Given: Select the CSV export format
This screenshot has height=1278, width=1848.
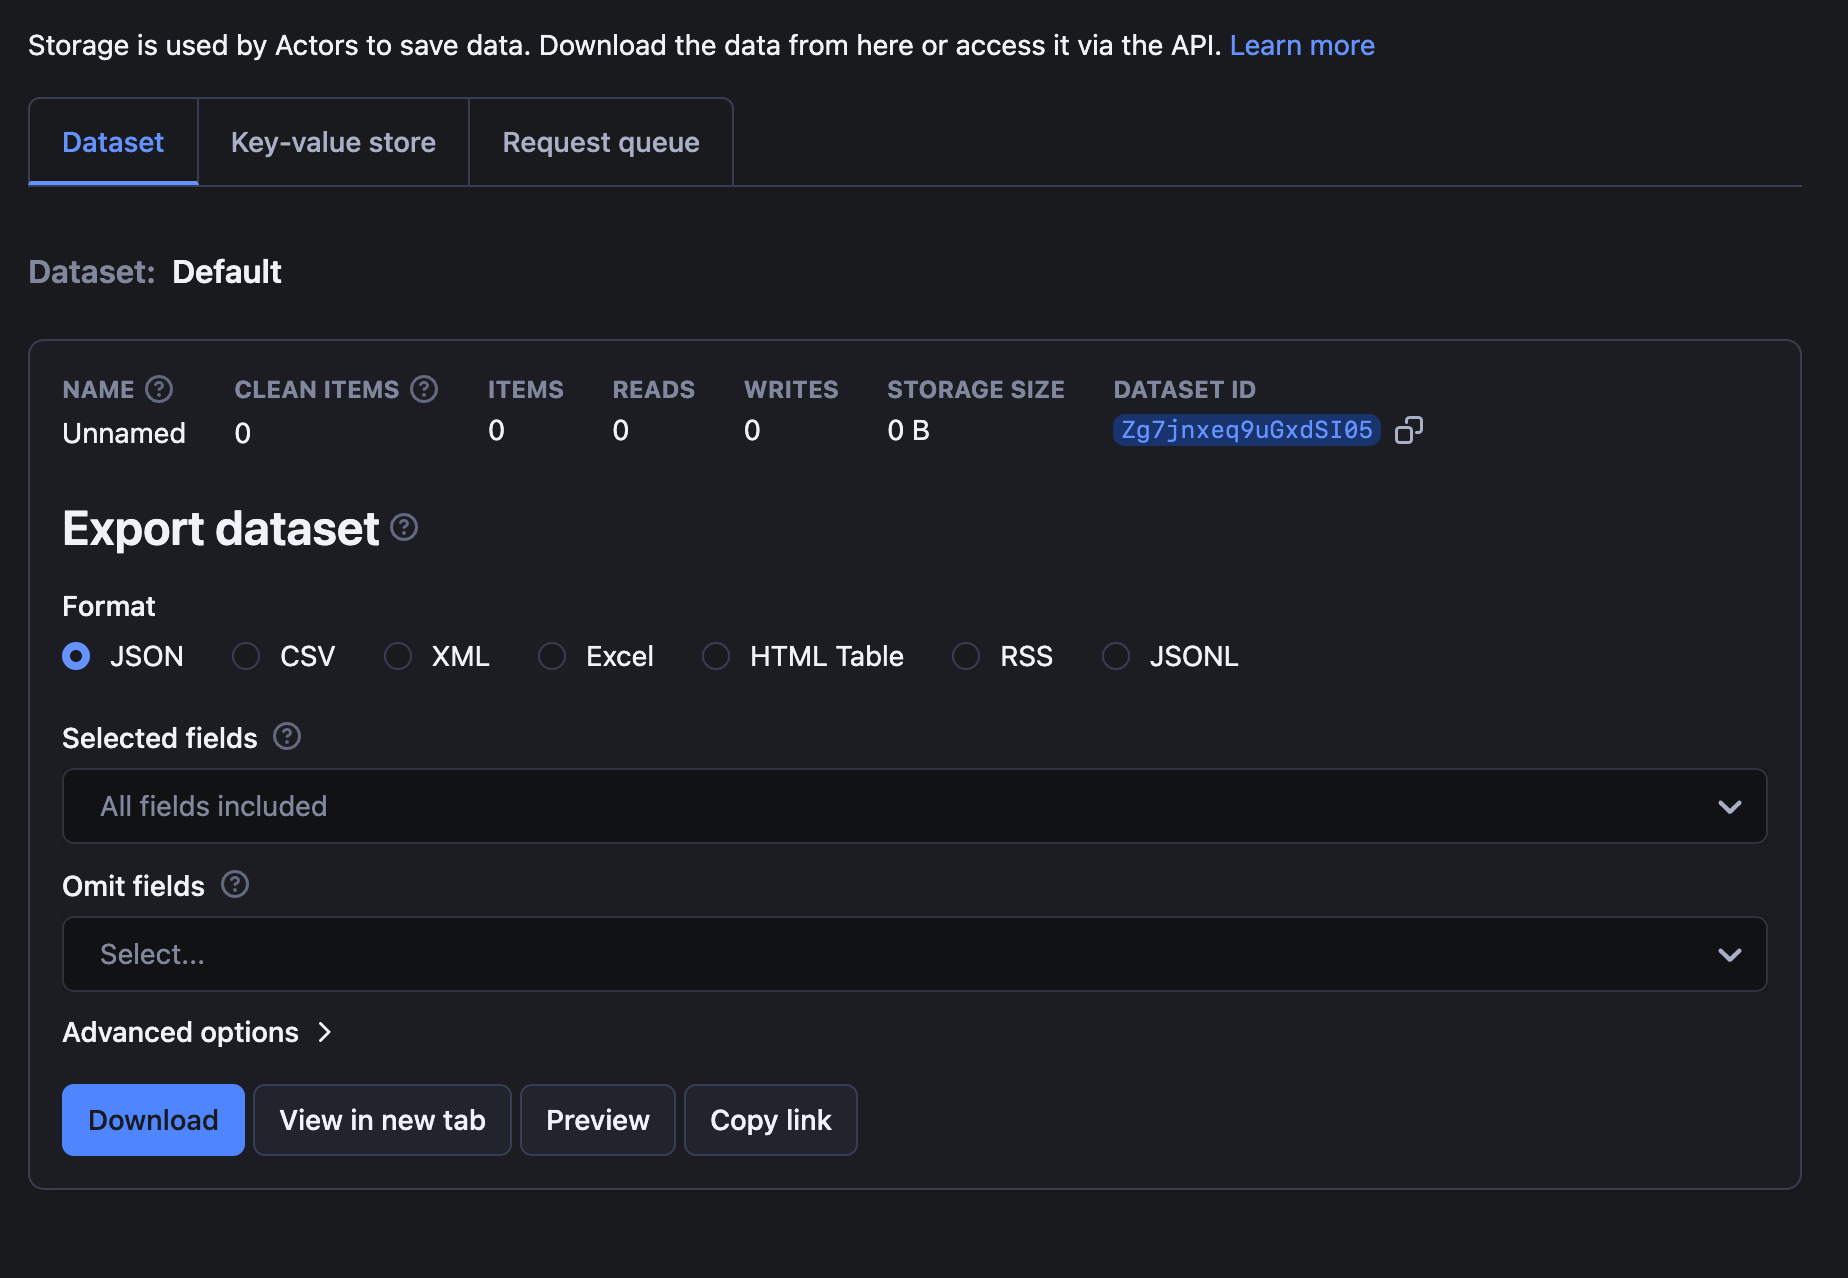Looking at the screenshot, I should tap(245, 656).
